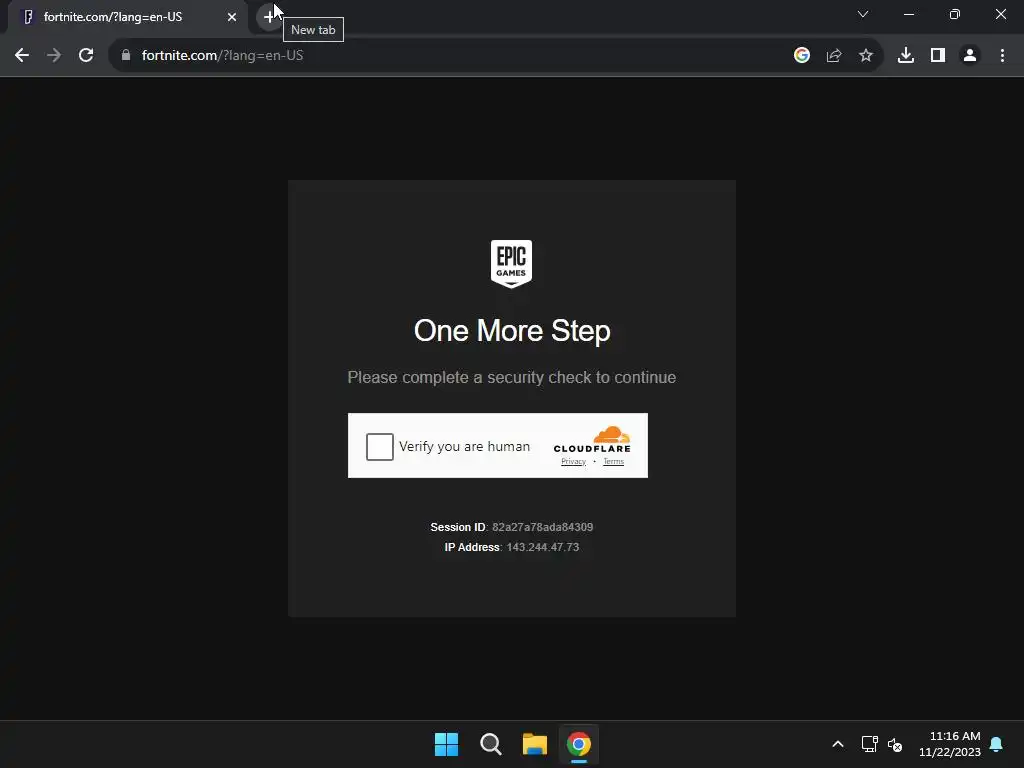Click the Cloudflare logo

coord(592,440)
